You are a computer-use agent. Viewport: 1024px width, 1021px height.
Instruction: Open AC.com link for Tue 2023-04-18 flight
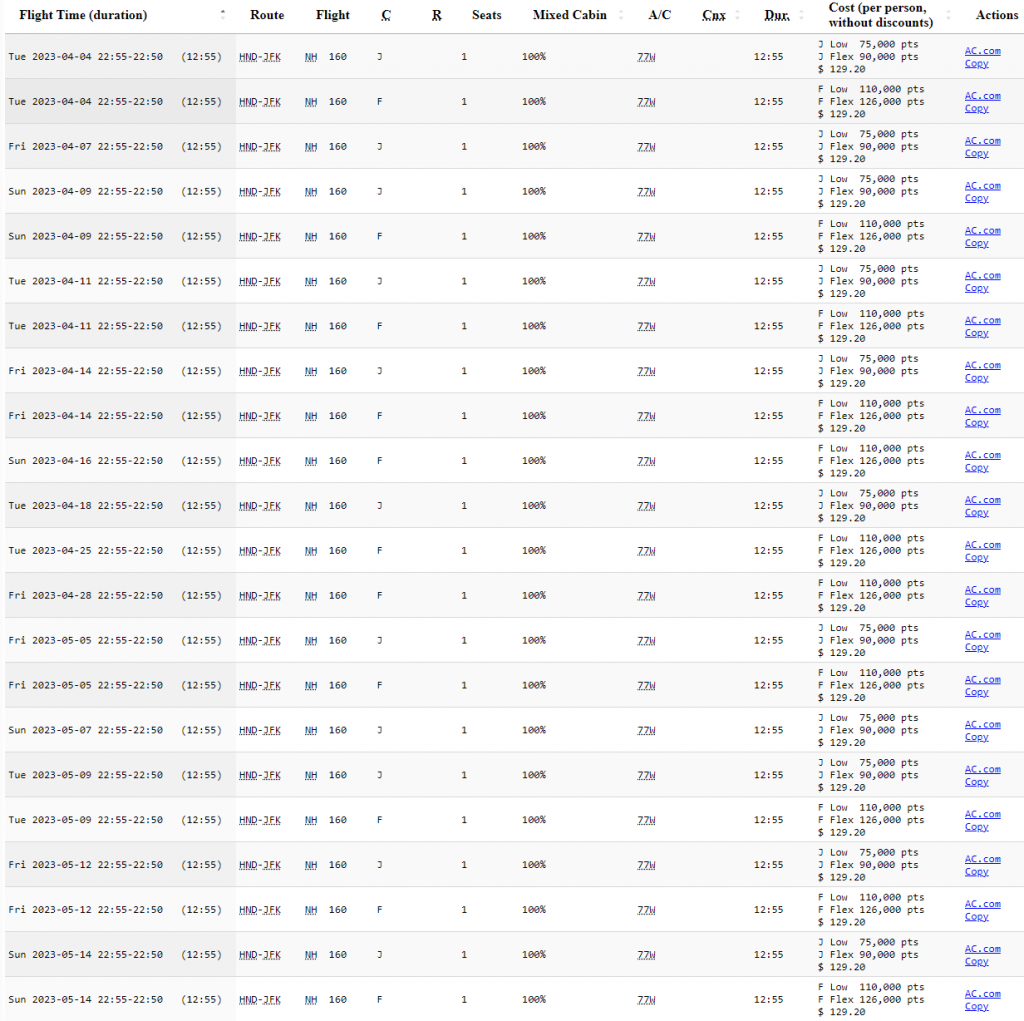pos(982,500)
